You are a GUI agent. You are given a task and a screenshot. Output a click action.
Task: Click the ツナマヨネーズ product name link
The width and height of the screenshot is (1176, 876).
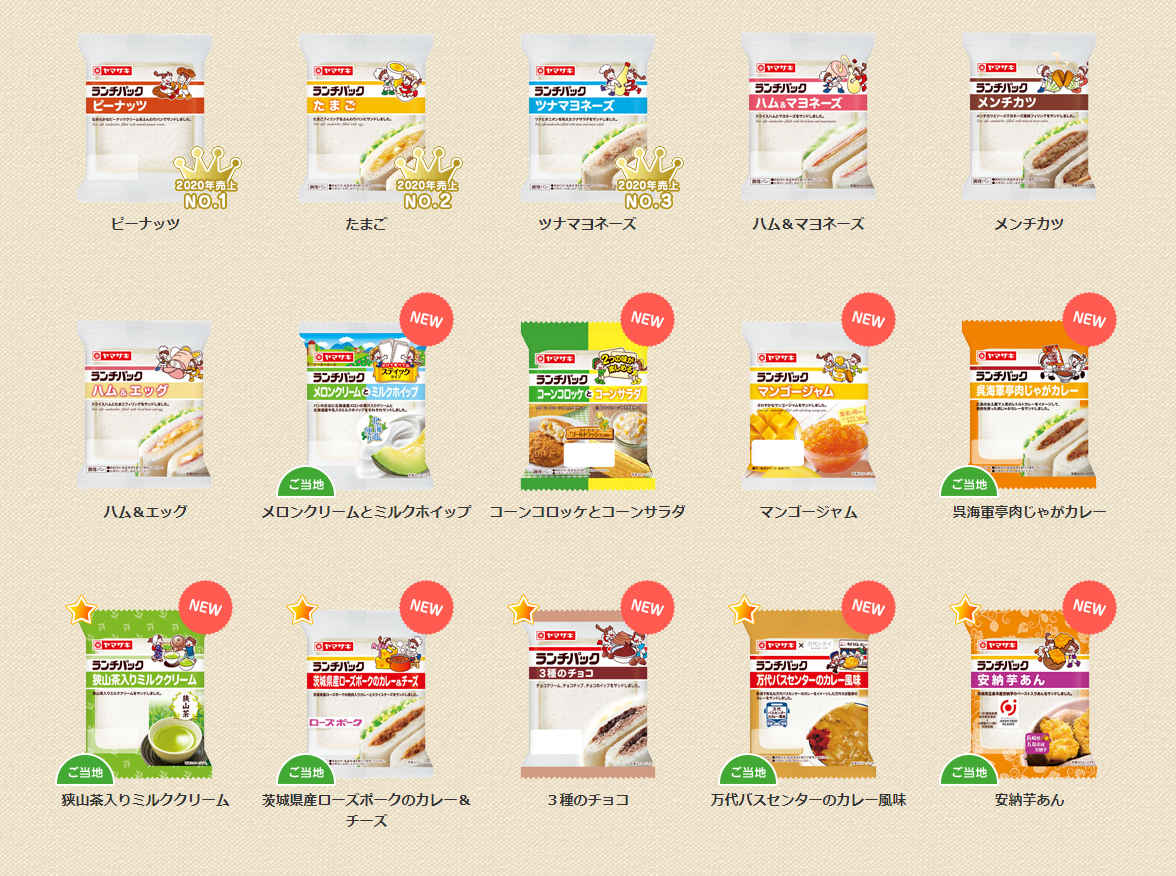pos(587,224)
